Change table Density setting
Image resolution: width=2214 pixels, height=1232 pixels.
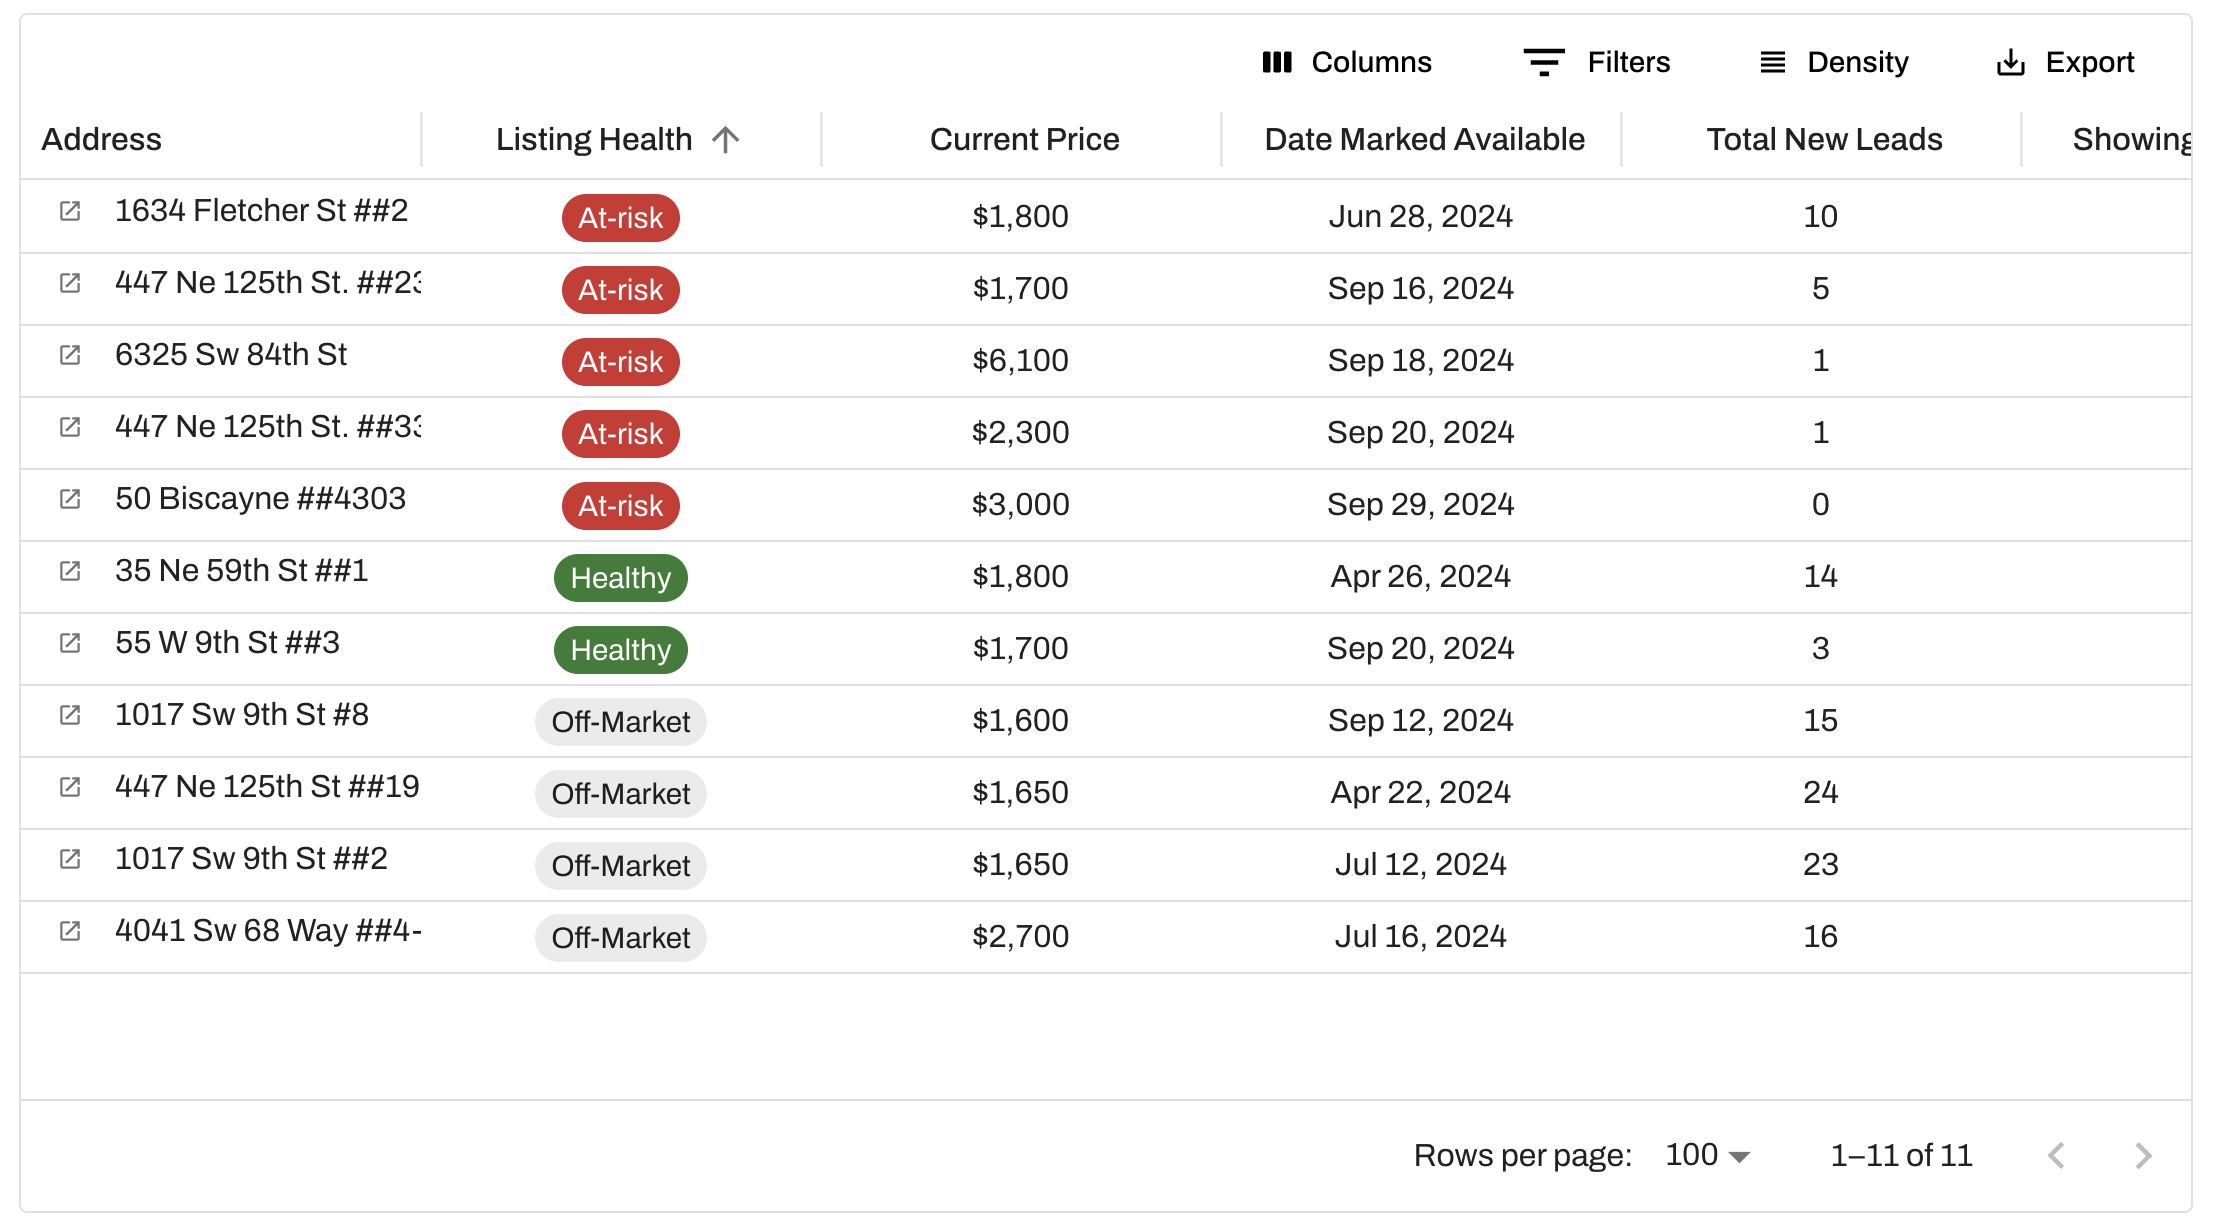1834,62
